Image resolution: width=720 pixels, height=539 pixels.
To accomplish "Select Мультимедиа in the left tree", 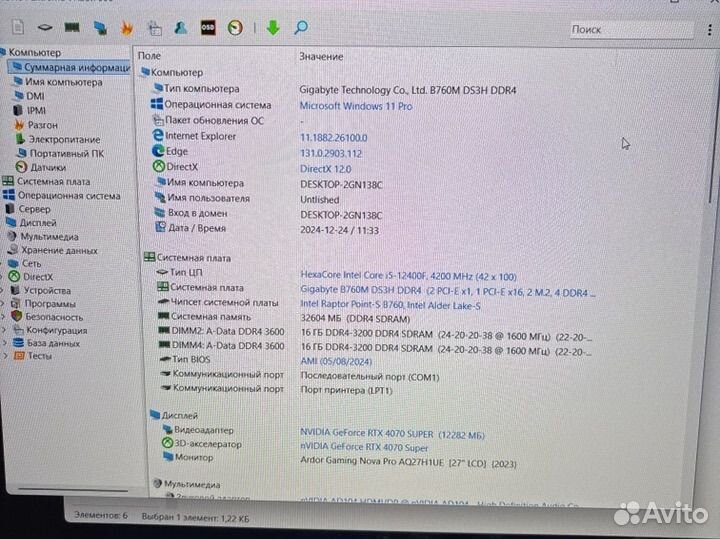I will [42, 237].
